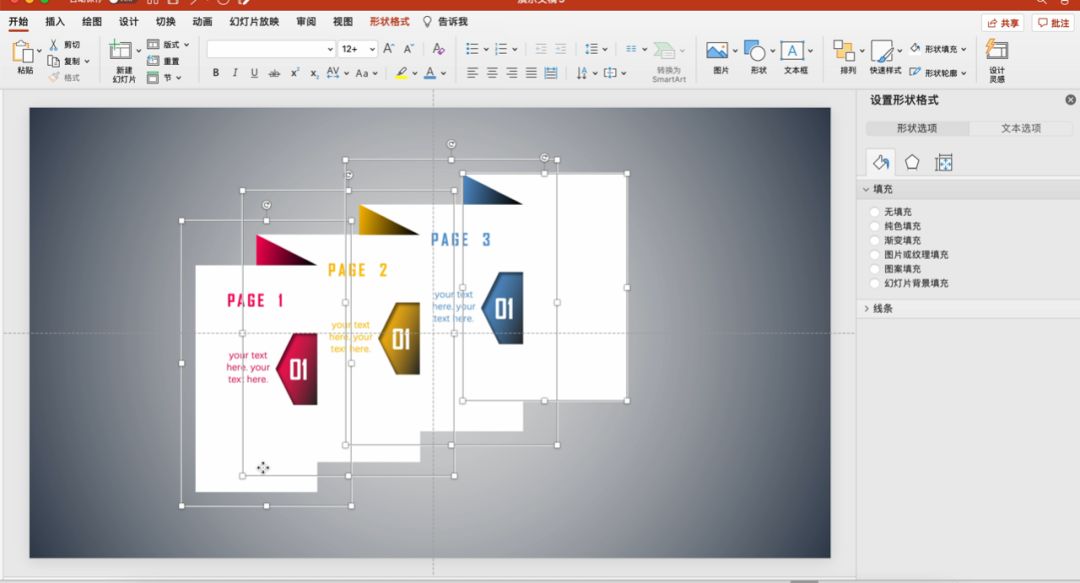Click the Tell Me (告诉我) search box
Image resolution: width=1080 pixels, height=583 pixels.
445,21
